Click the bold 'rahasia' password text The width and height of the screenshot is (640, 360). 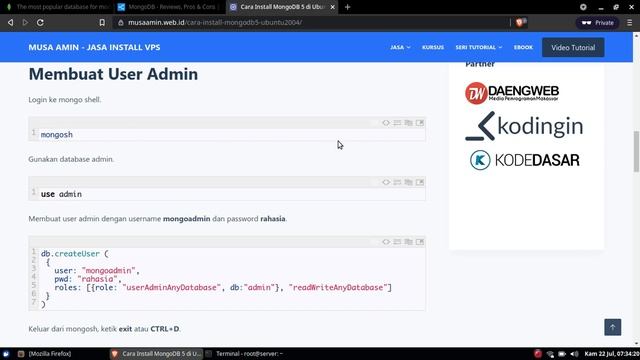point(273,219)
